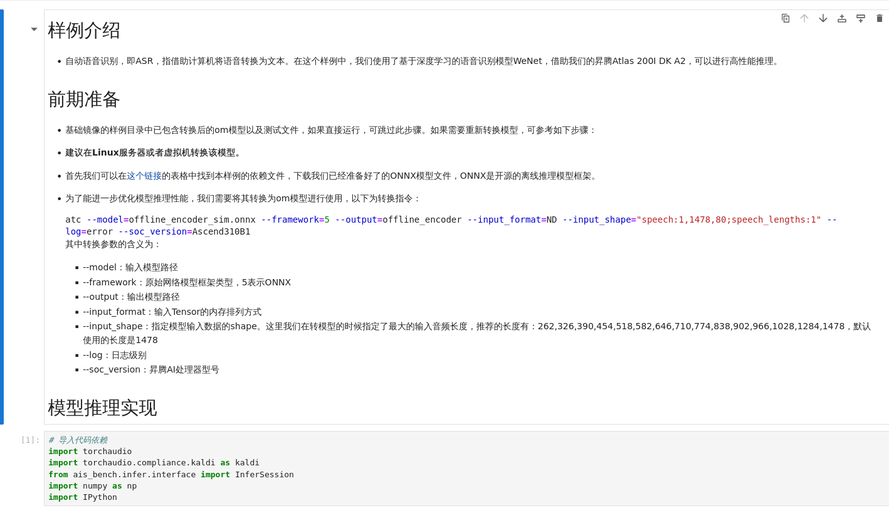Image resolution: width=889 pixels, height=508 pixels.
Task: Click the 模型推理实现 heading
Action: pyautogui.click(x=102, y=408)
